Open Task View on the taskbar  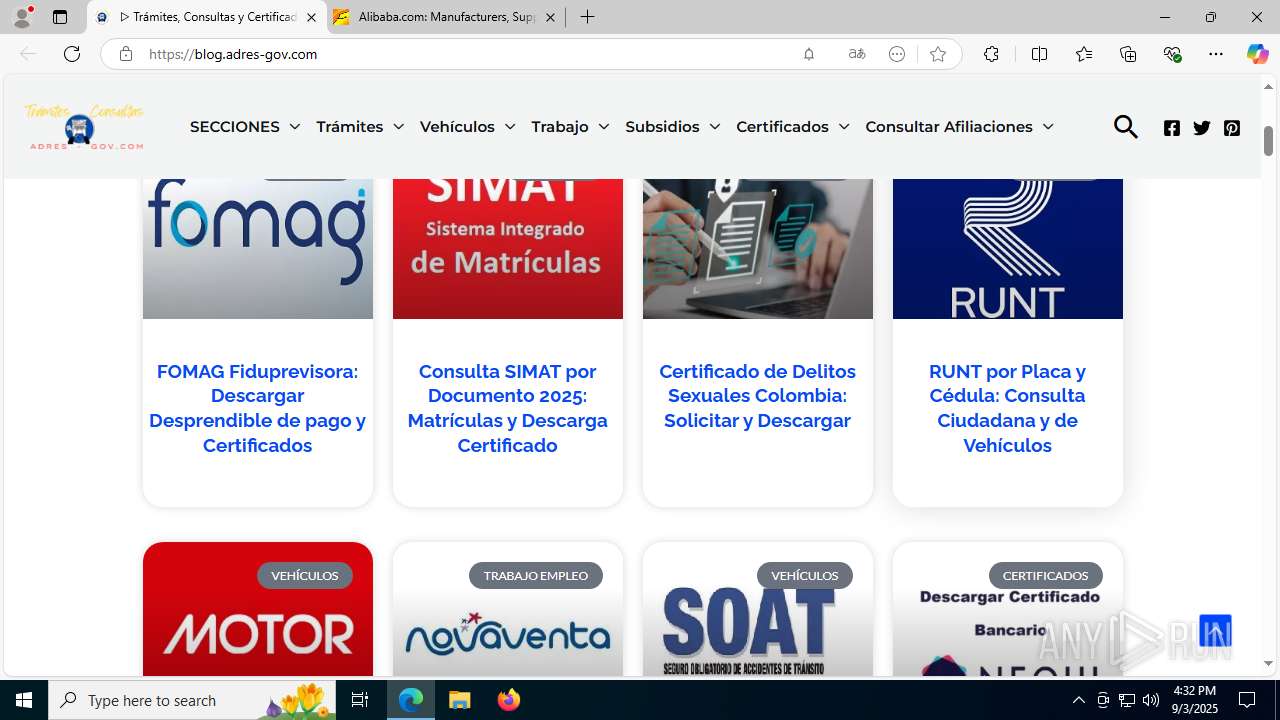(360, 700)
